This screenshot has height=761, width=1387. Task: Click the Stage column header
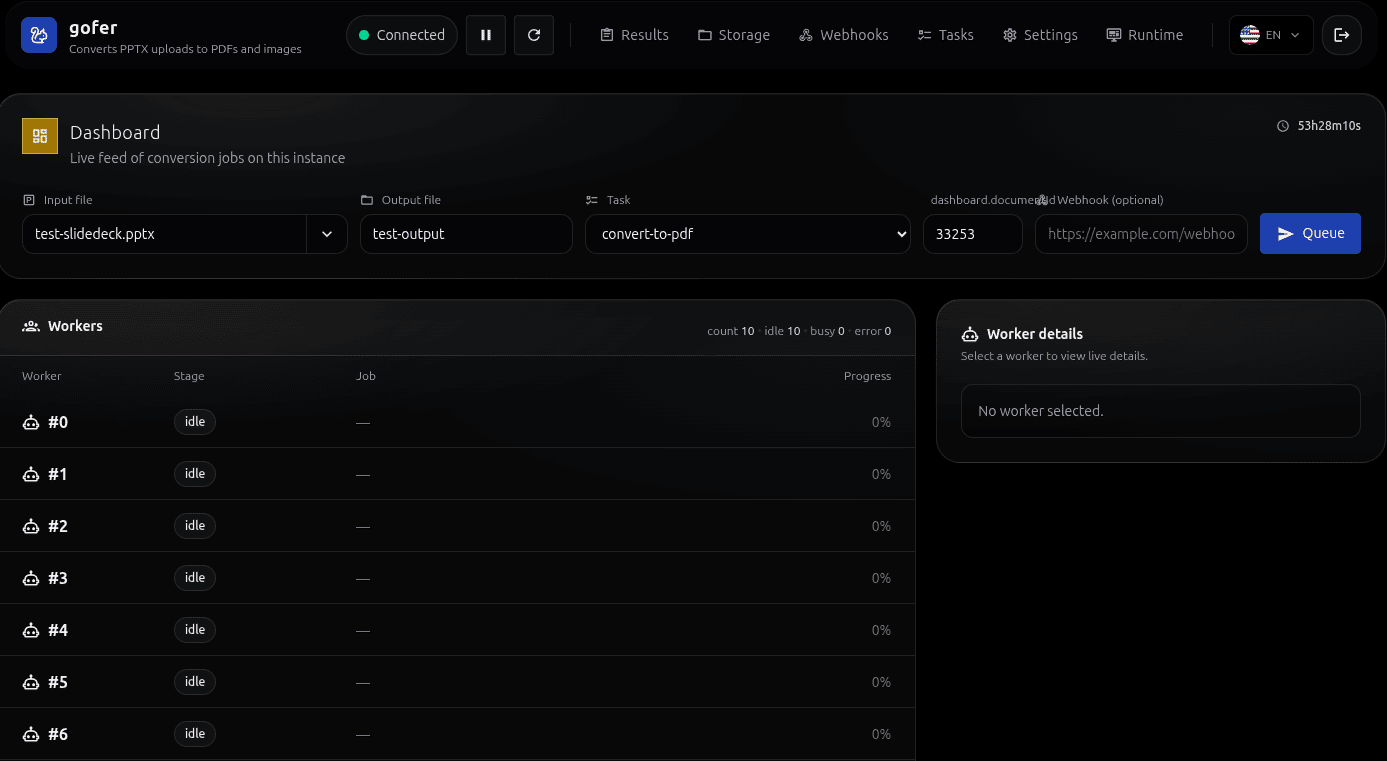coord(189,376)
